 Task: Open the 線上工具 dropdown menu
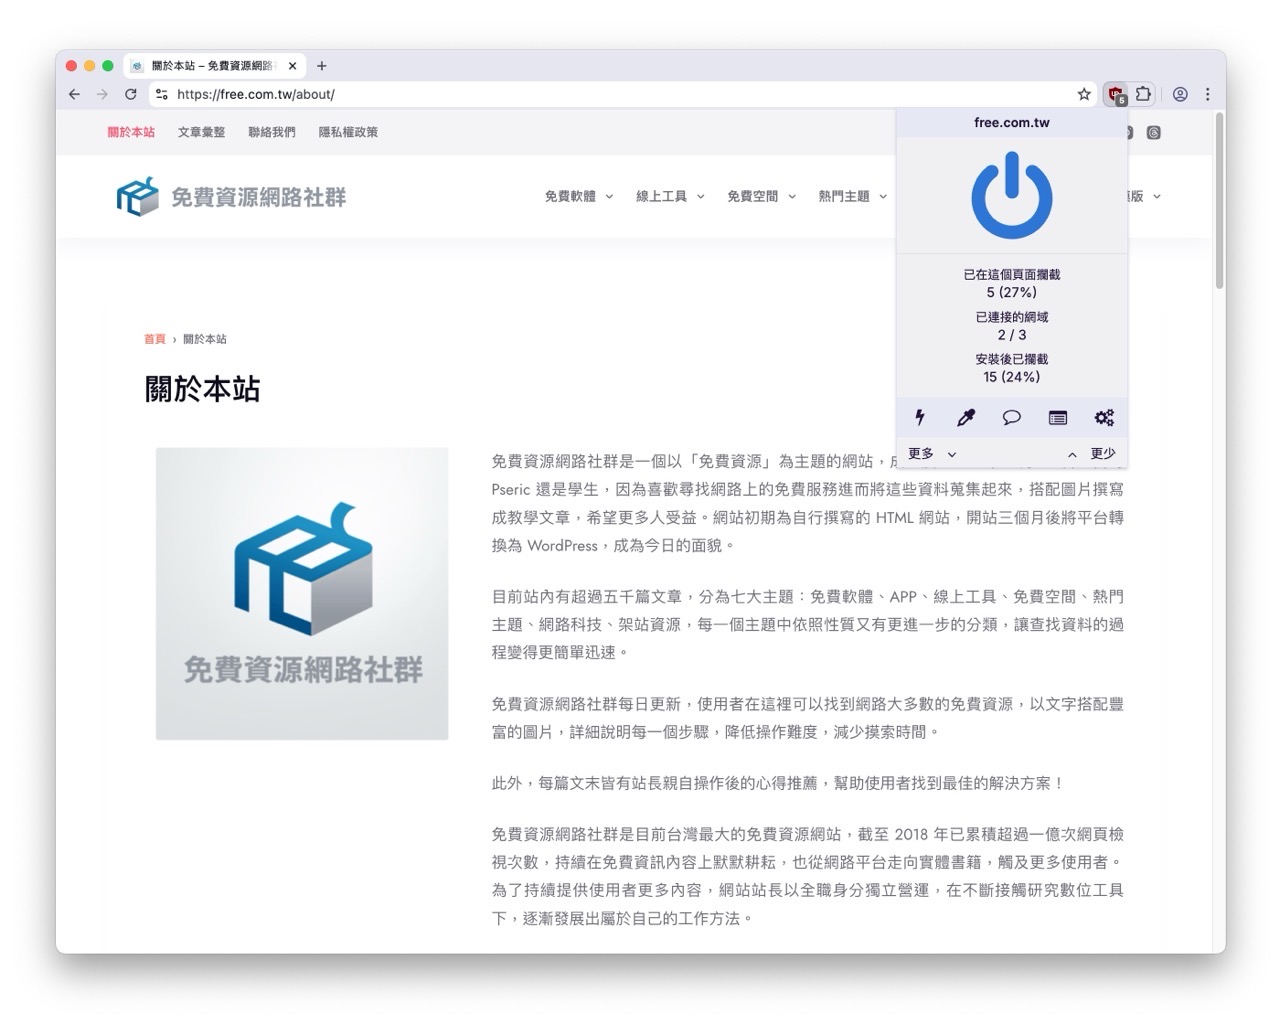point(670,197)
